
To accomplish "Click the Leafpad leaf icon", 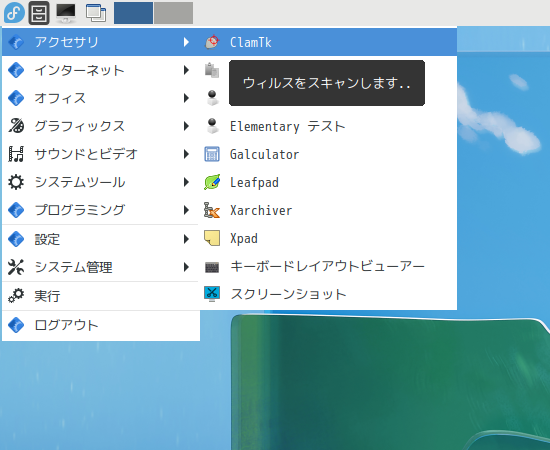I will tap(212, 182).
